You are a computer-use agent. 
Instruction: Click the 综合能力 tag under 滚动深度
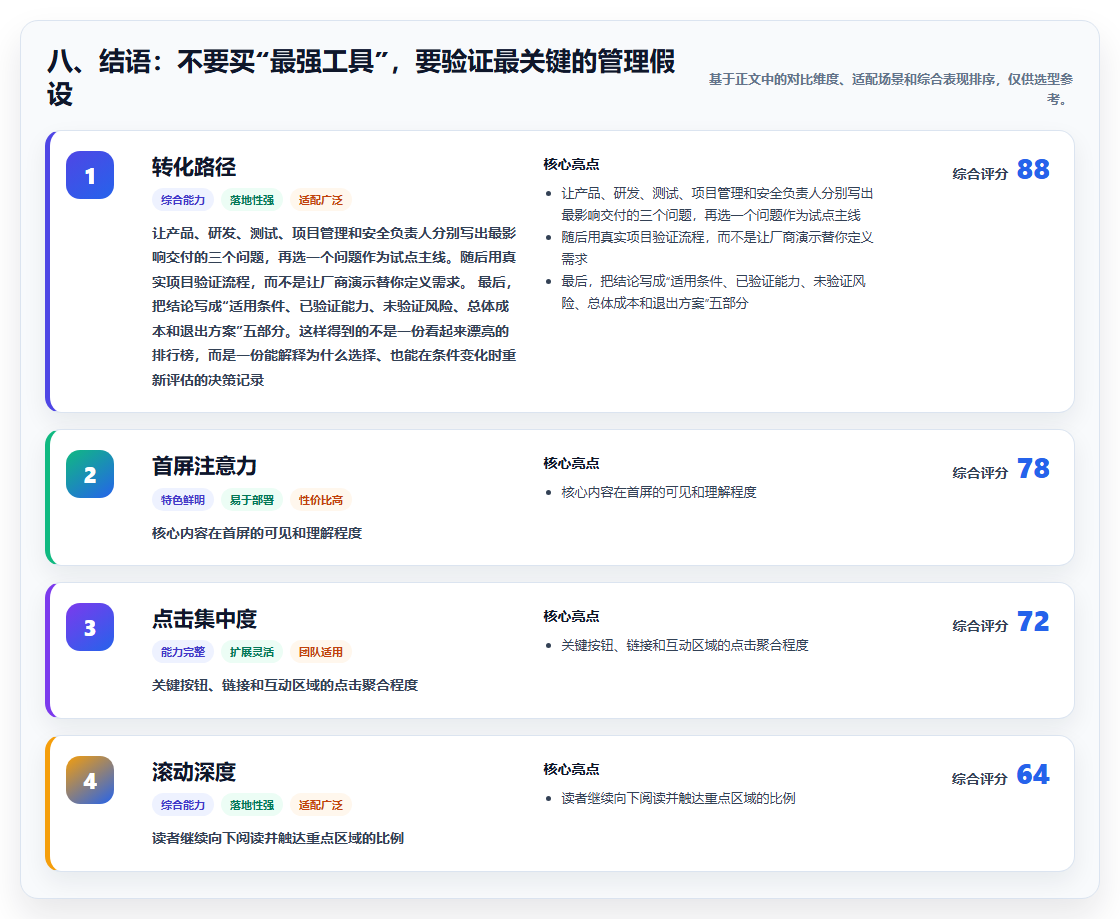coord(183,805)
